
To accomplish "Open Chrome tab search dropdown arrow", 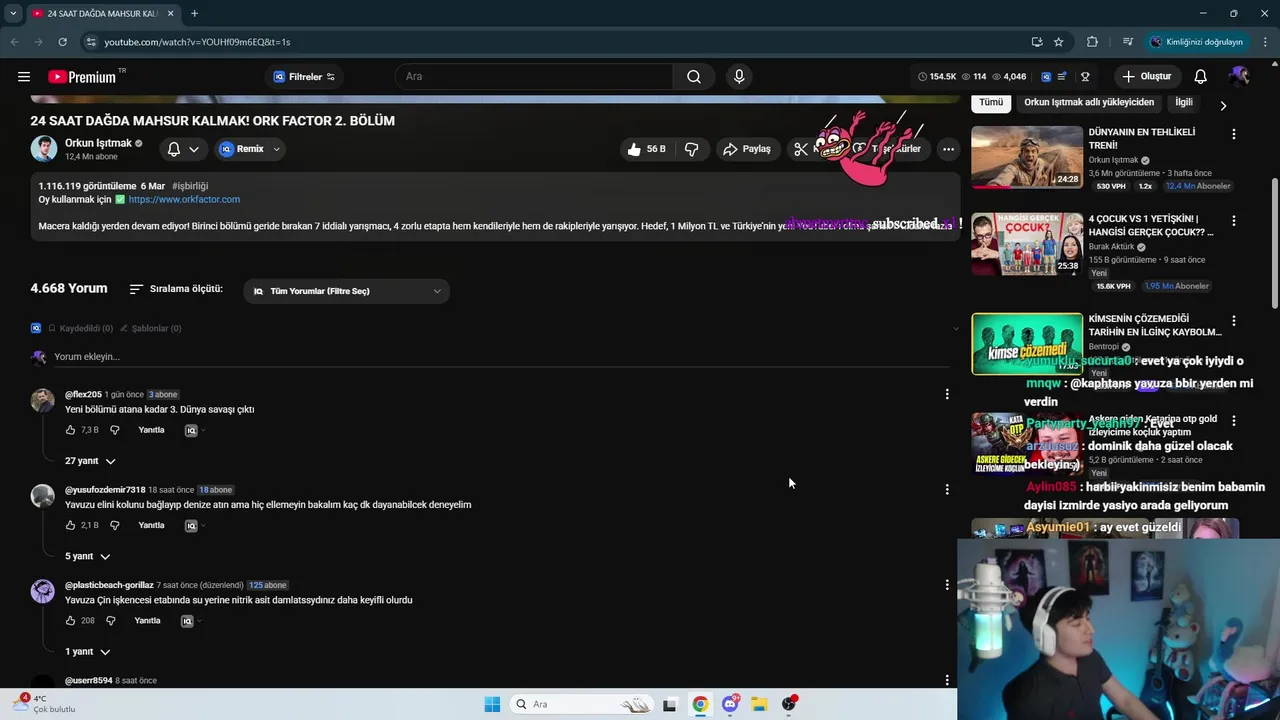I will tap(13, 13).
